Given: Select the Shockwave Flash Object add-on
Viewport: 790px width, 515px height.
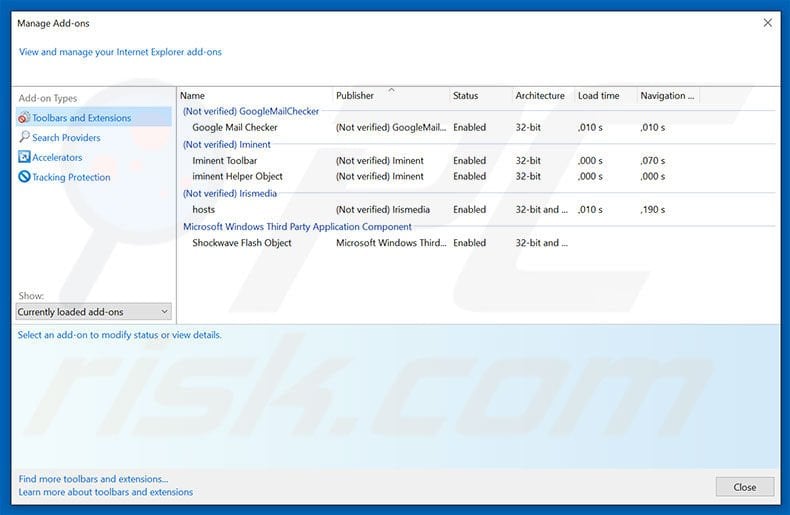Looking at the screenshot, I should (x=242, y=243).
